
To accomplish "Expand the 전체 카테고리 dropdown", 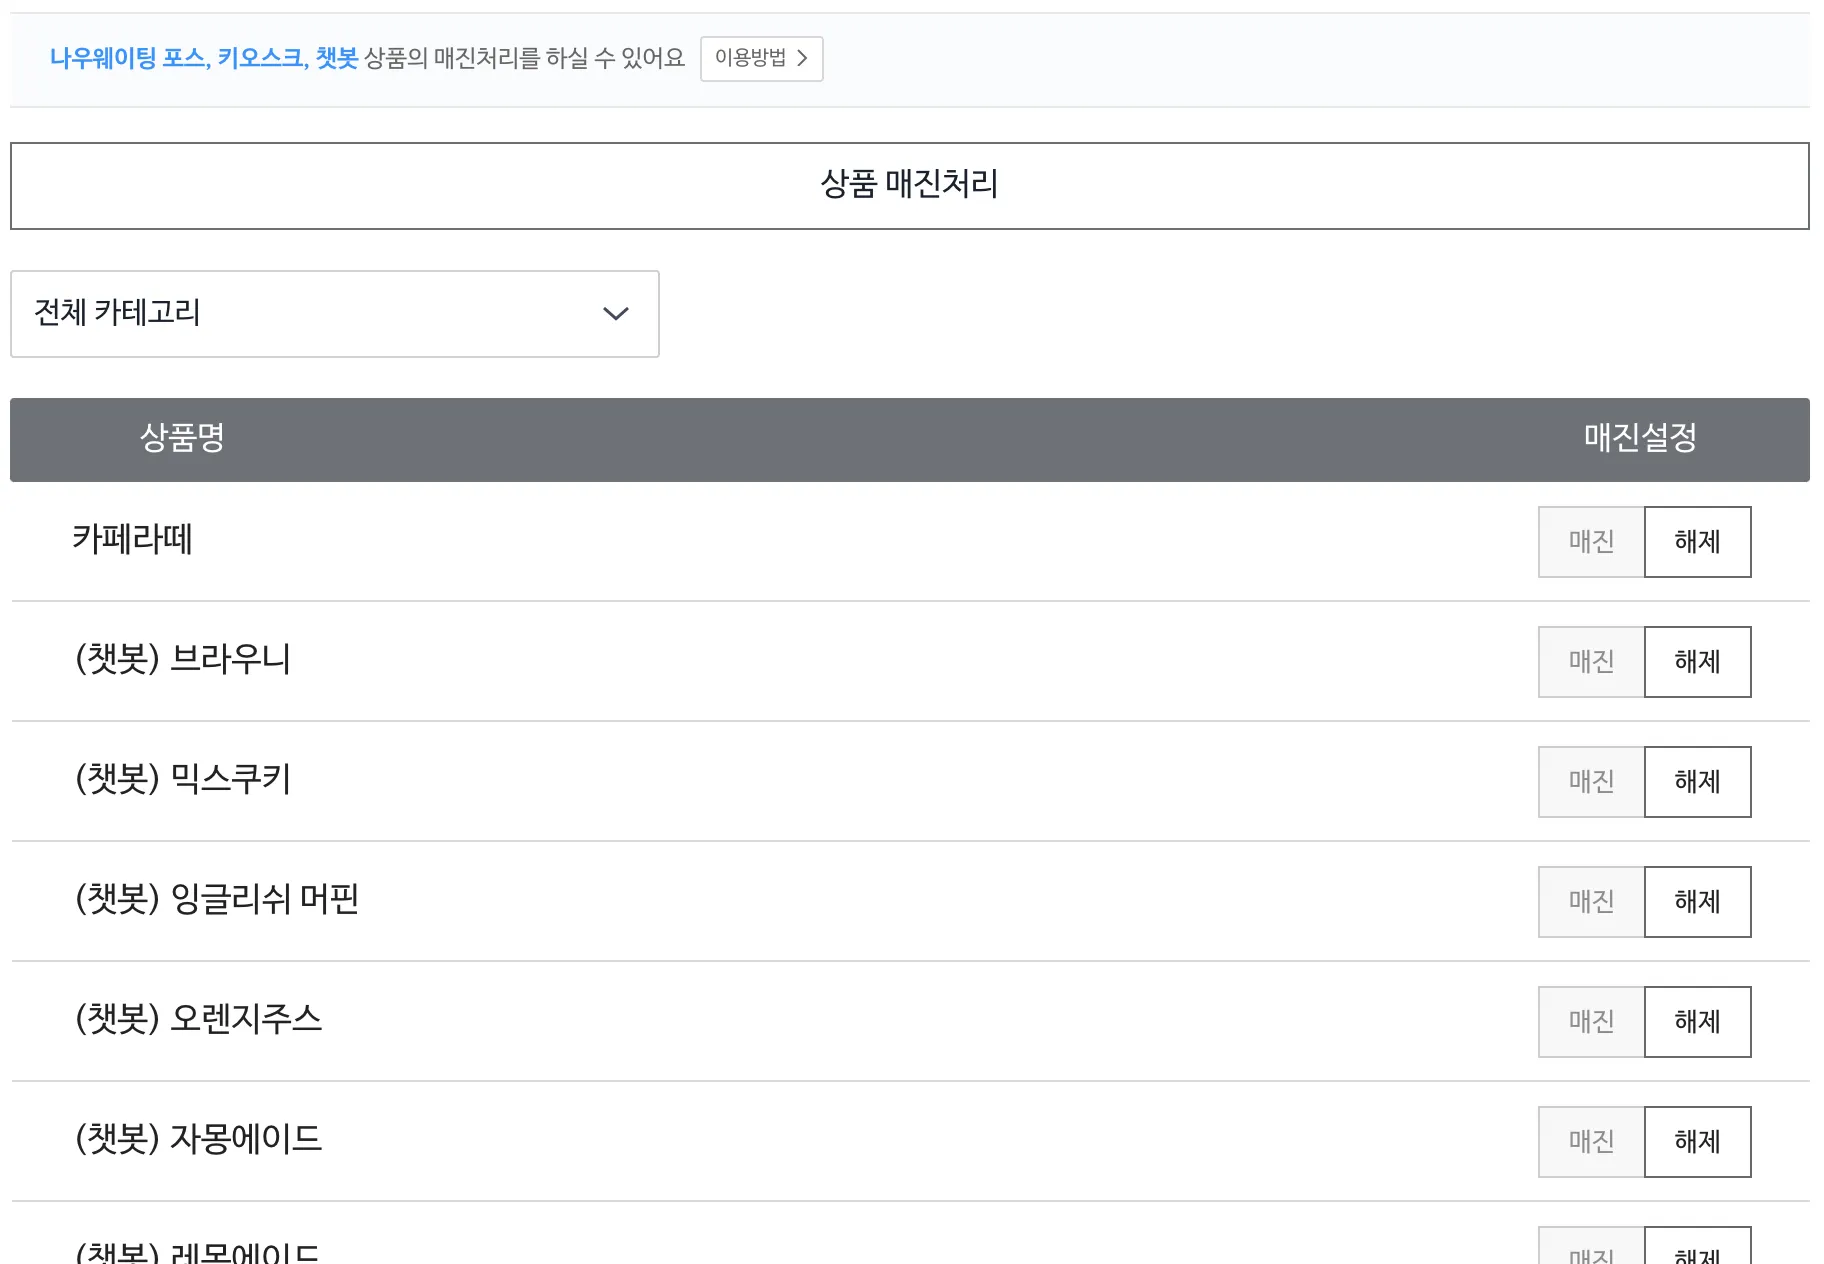I will 335,314.
